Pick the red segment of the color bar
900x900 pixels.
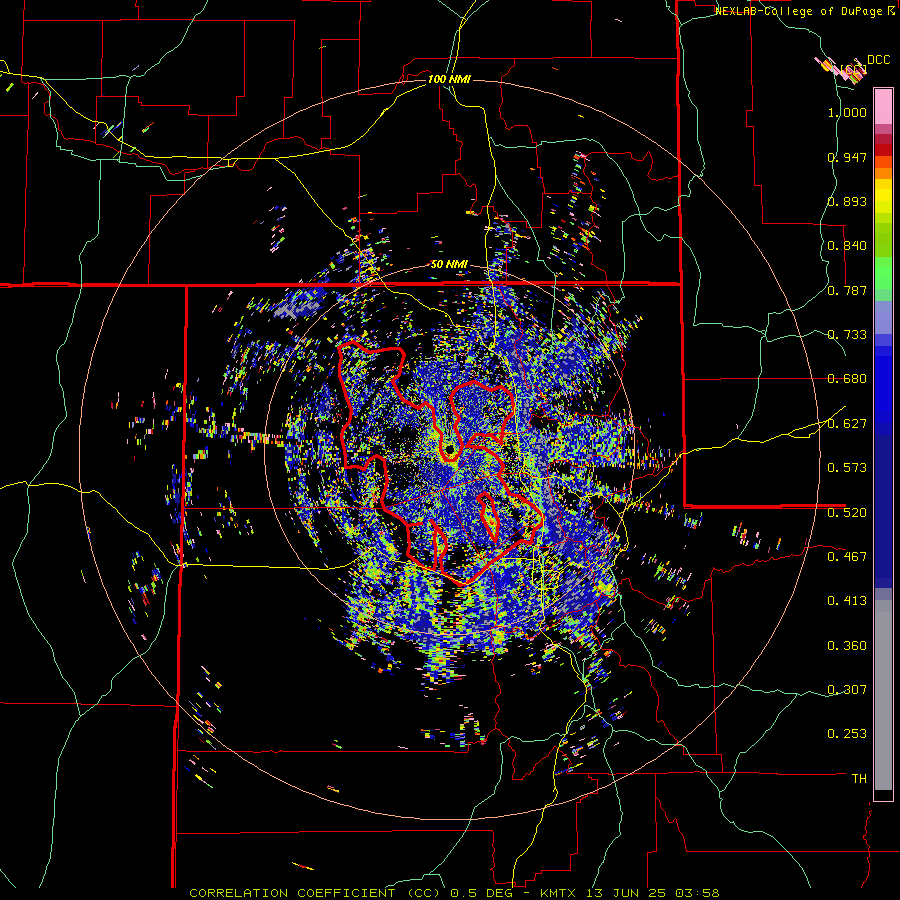(883, 150)
